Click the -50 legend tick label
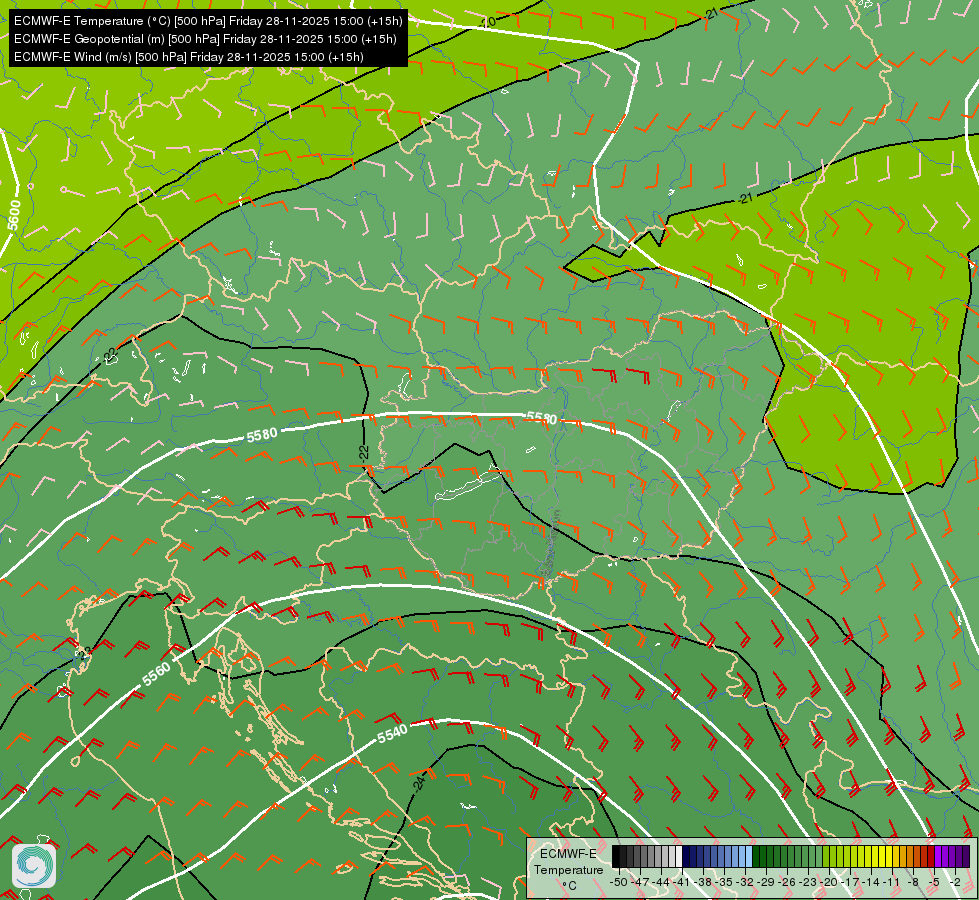 click(619, 882)
